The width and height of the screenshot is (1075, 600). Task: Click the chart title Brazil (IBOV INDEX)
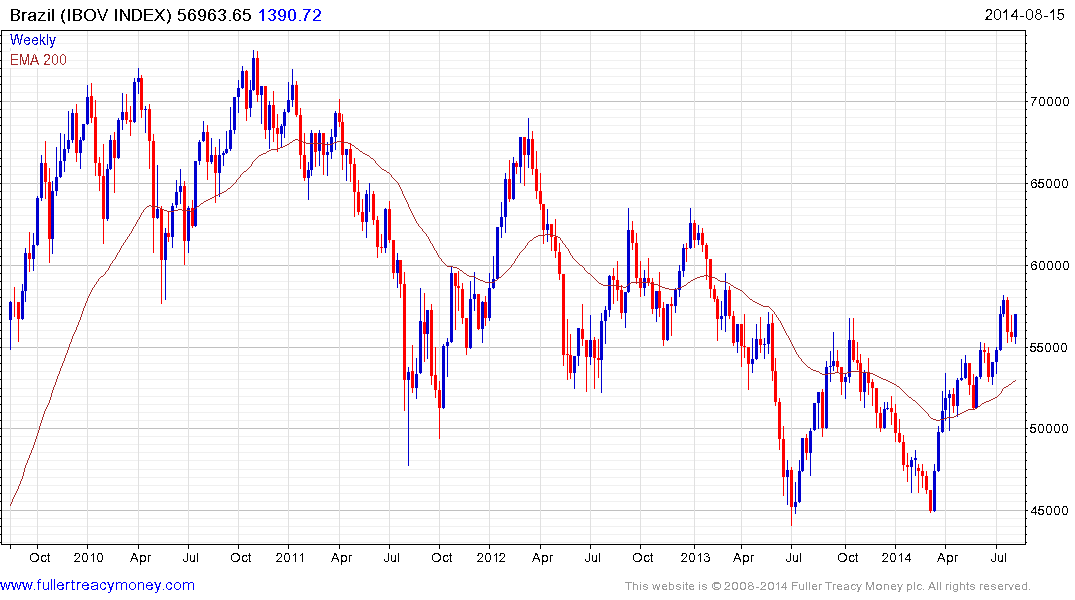coord(90,15)
